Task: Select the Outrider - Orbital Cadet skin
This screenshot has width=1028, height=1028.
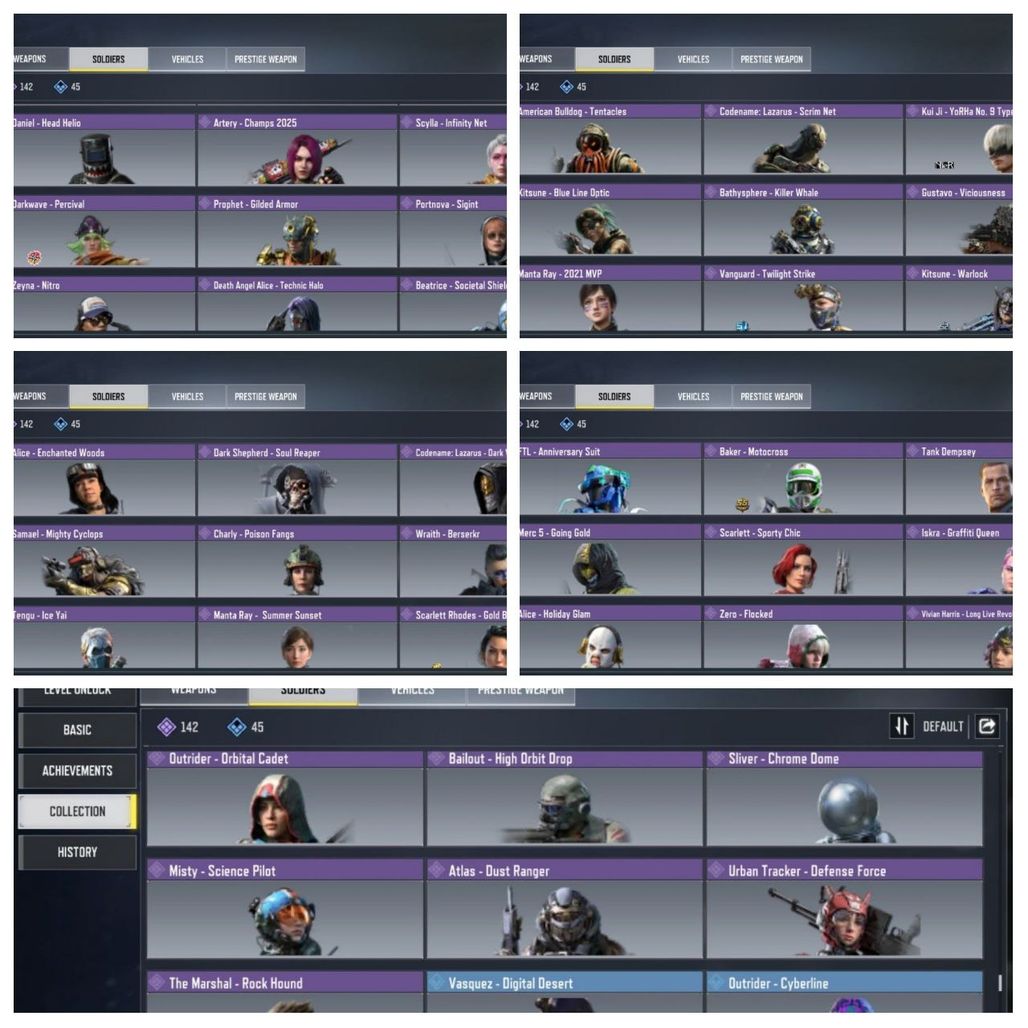Action: 285,798
